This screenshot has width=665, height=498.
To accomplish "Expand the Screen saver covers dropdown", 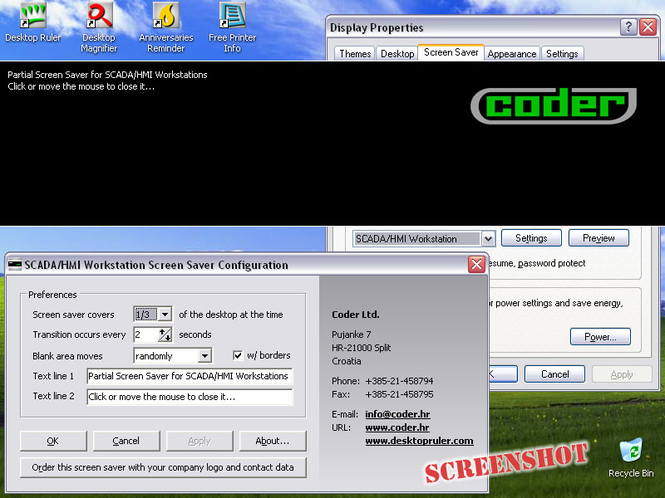I will click(x=165, y=314).
